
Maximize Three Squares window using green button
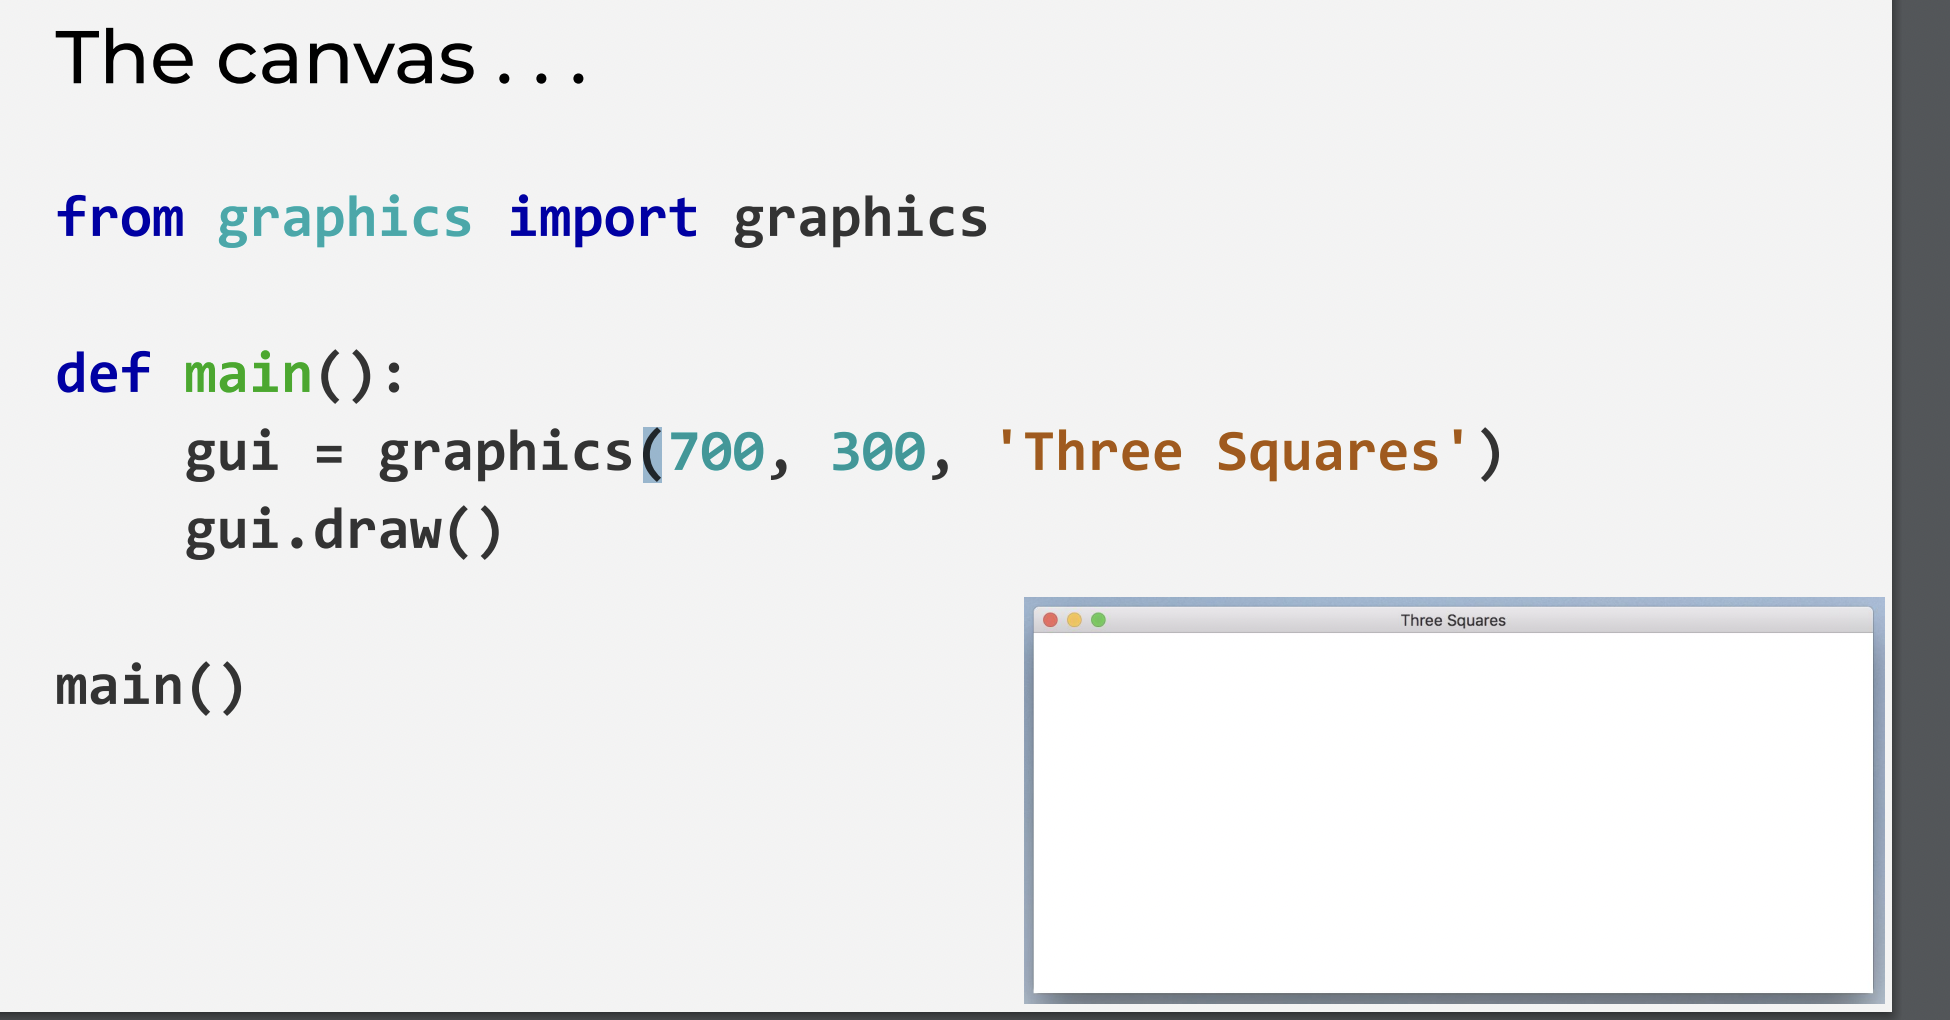click(1098, 620)
